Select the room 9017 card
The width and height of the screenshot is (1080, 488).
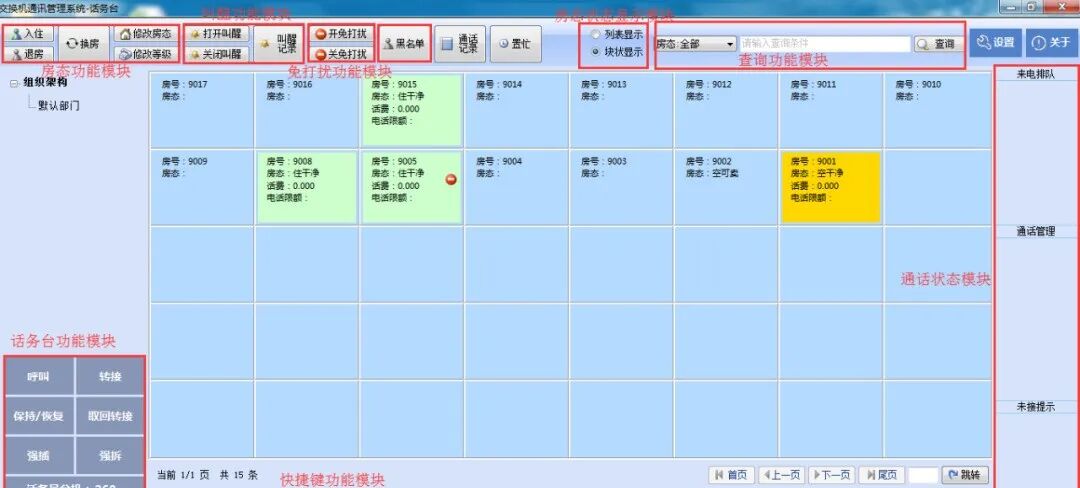pos(202,110)
